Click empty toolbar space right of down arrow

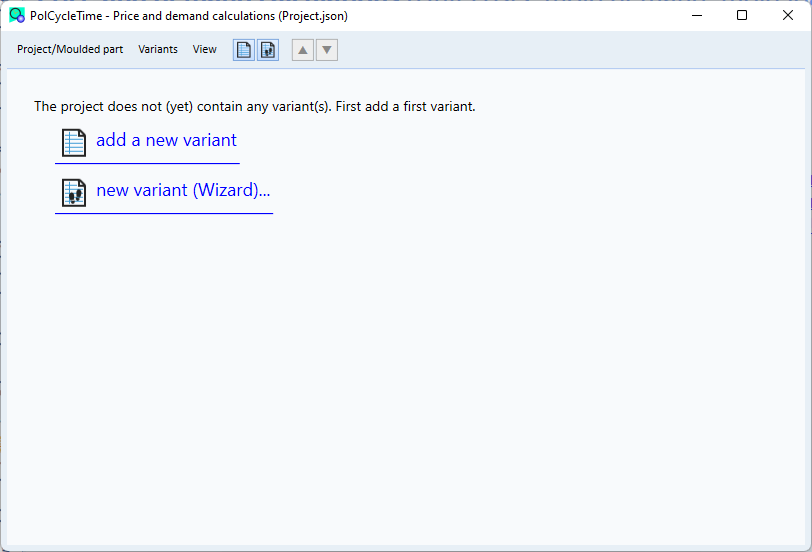pyautogui.click(x=570, y=50)
